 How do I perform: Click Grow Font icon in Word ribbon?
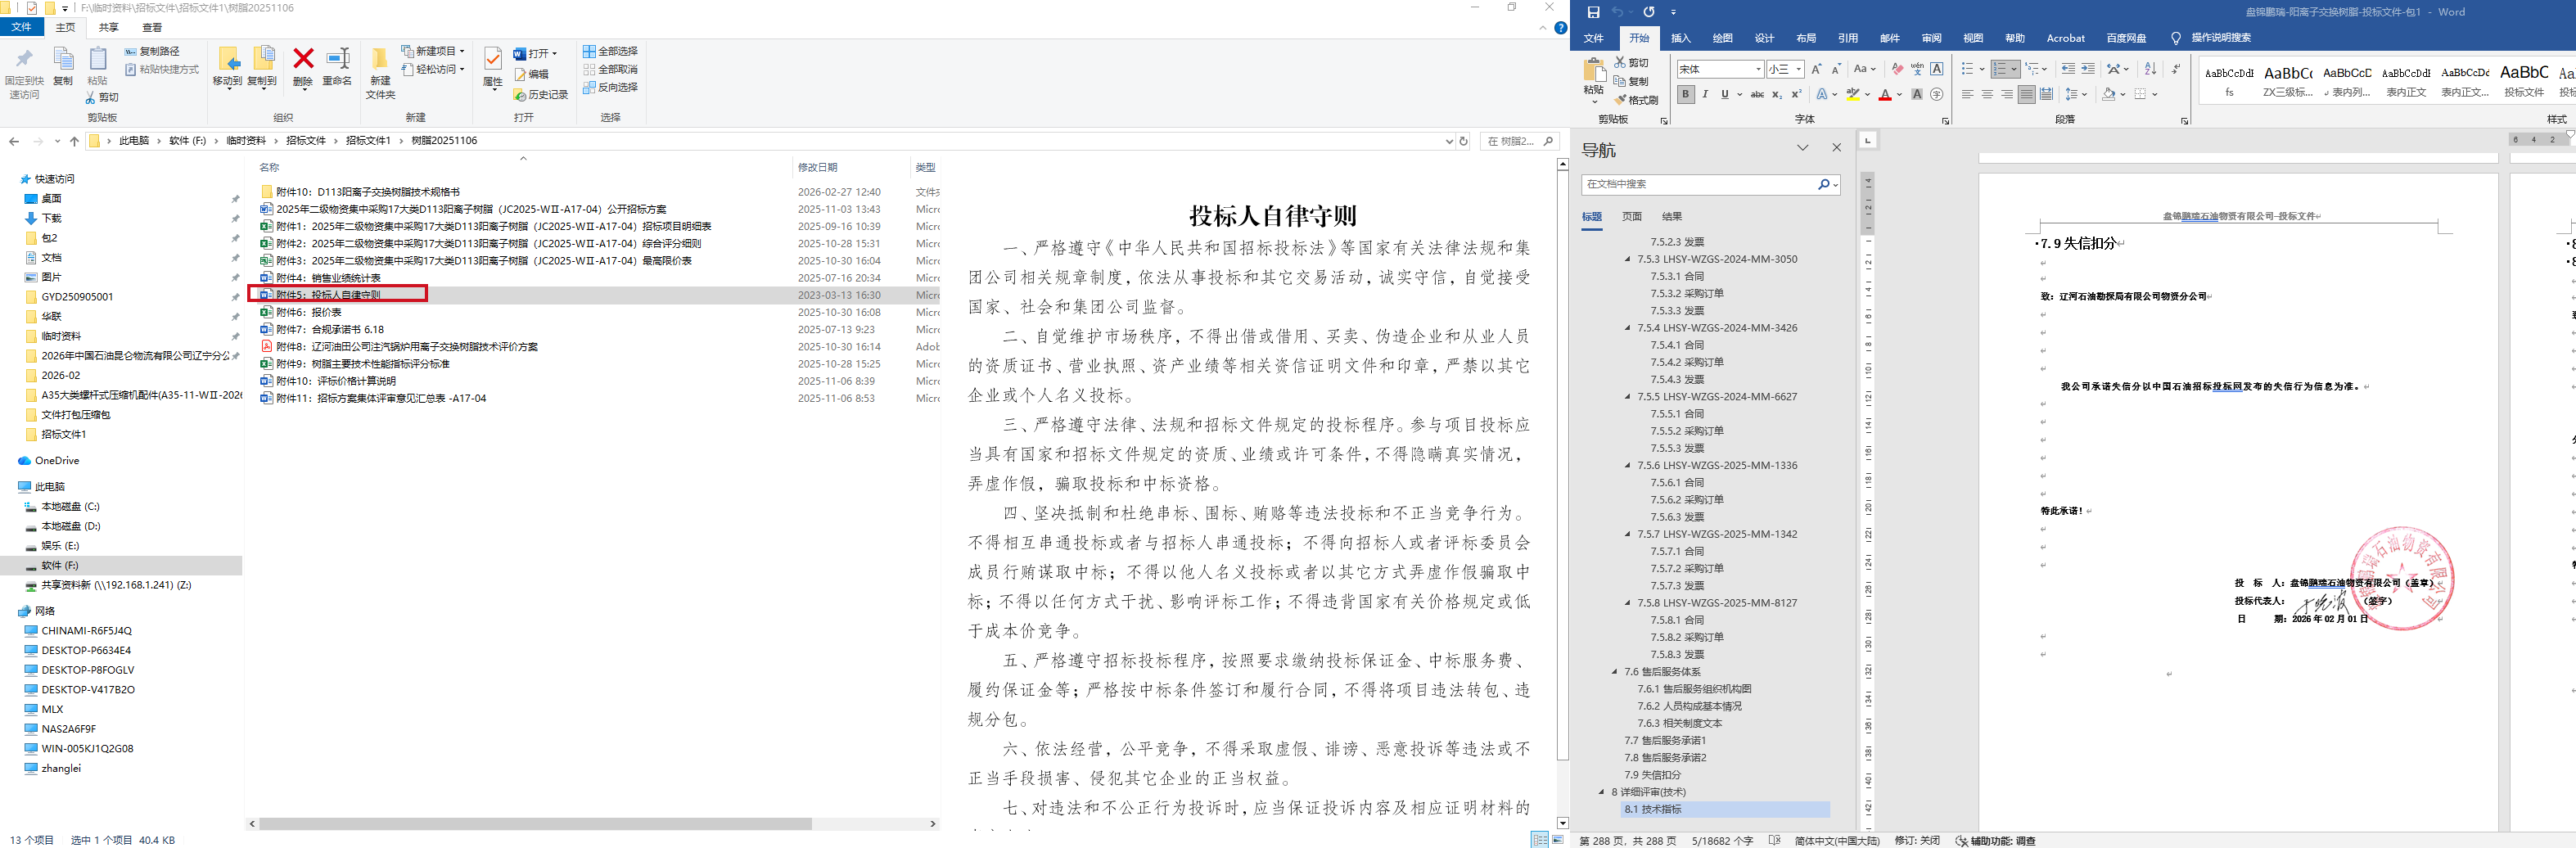point(1816,69)
